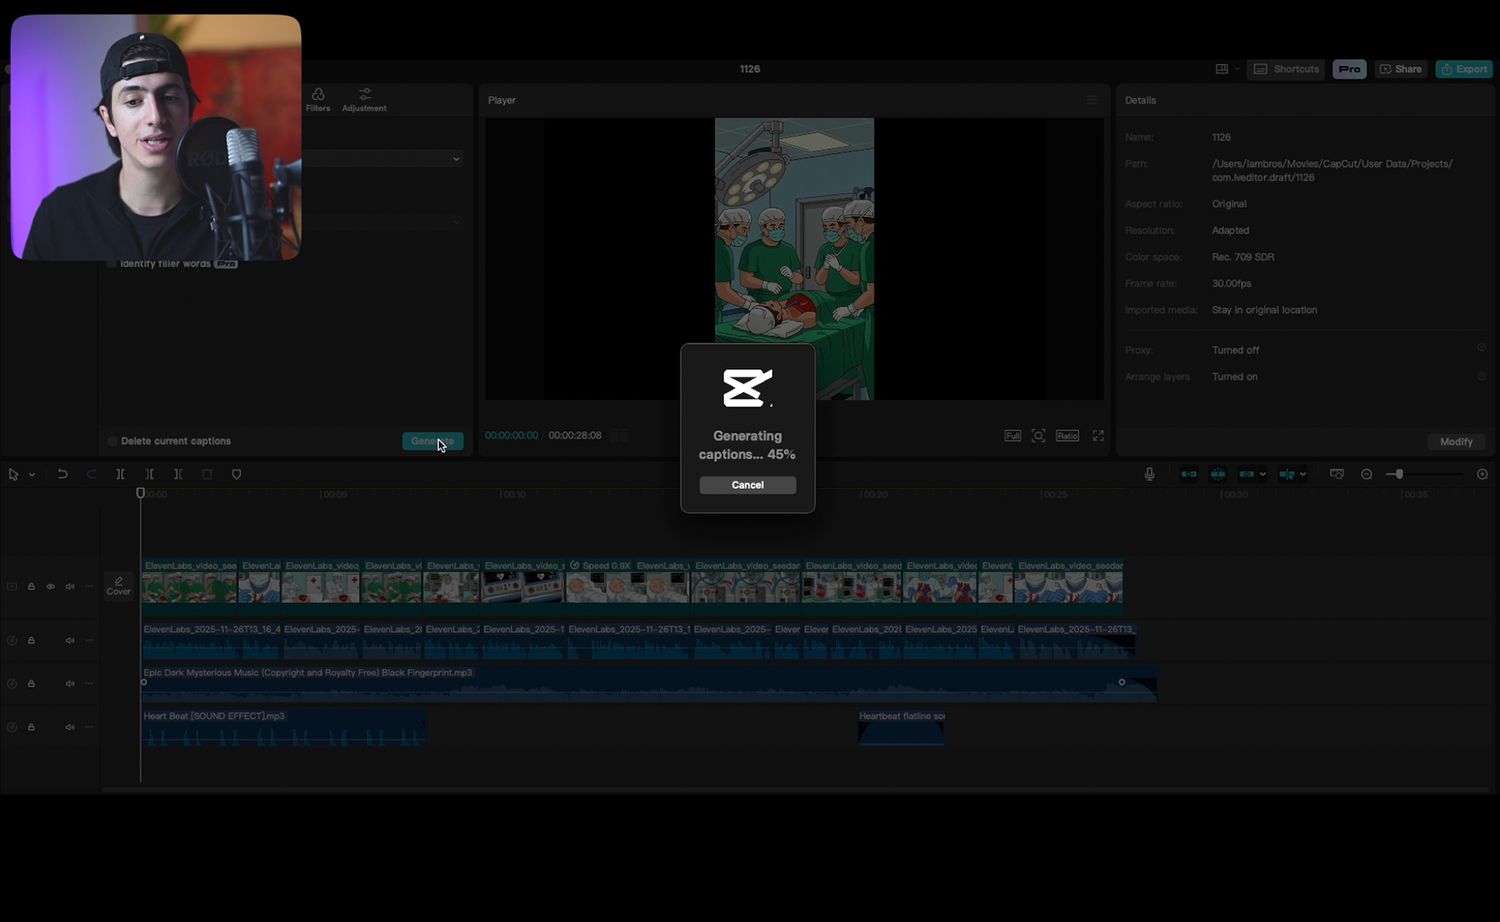The width and height of the screenshot is (1500, 922).
Task: Toggle auto snapping icon
Action: [1218, 474]
